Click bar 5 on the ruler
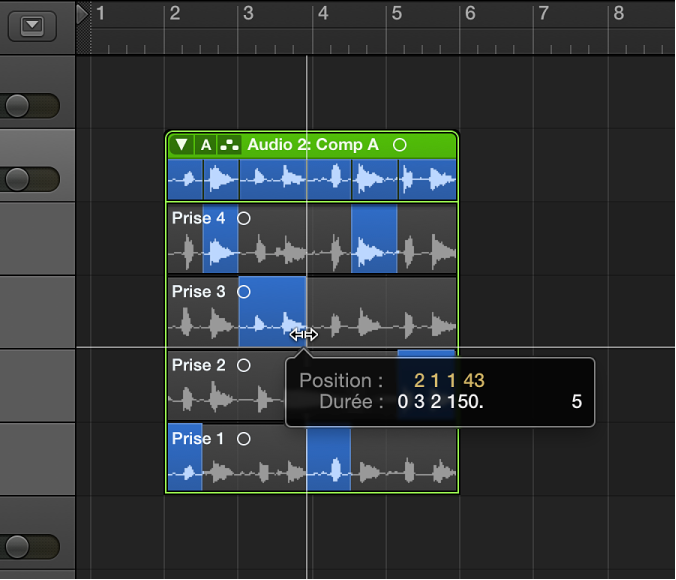Viewport: 676px width, 580px height. tap(397, 14)
